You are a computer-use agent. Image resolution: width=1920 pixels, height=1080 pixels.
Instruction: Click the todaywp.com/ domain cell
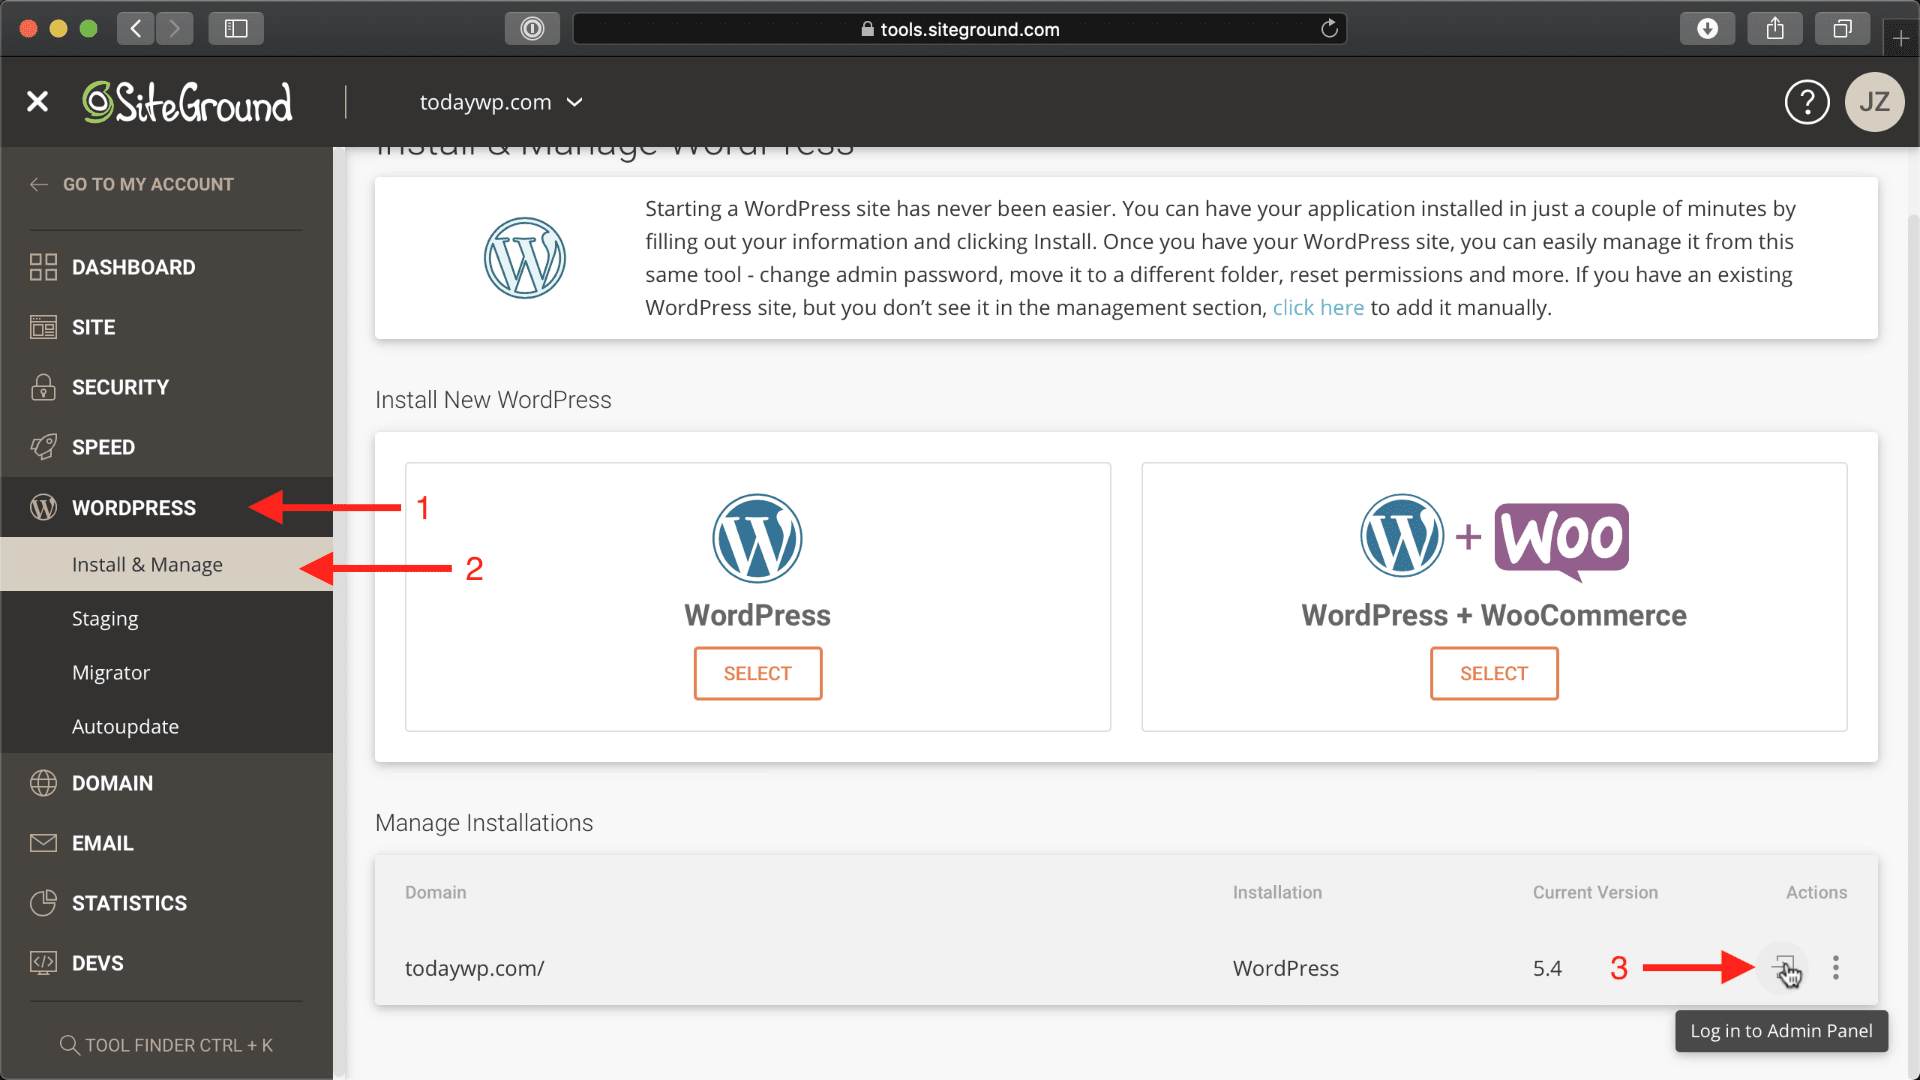[x=474, y=968]
